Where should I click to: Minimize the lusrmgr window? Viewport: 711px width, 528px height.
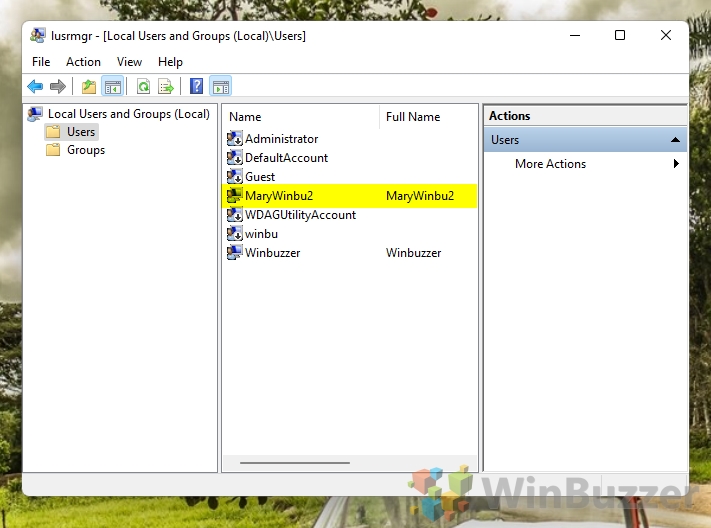[x=575, y=35]
